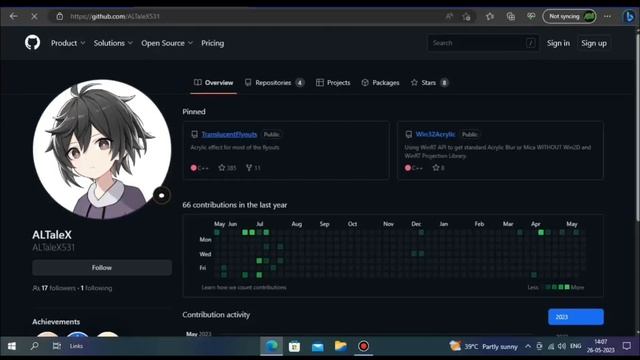This screenshot has width=640, height=360.
Task: Switch to the Stars tab
Action: [429, 82]
